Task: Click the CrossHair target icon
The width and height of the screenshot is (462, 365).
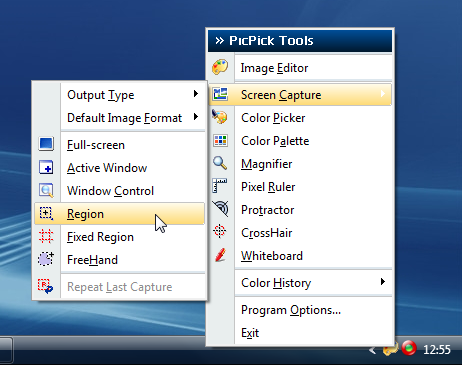Action: [220, 231]
